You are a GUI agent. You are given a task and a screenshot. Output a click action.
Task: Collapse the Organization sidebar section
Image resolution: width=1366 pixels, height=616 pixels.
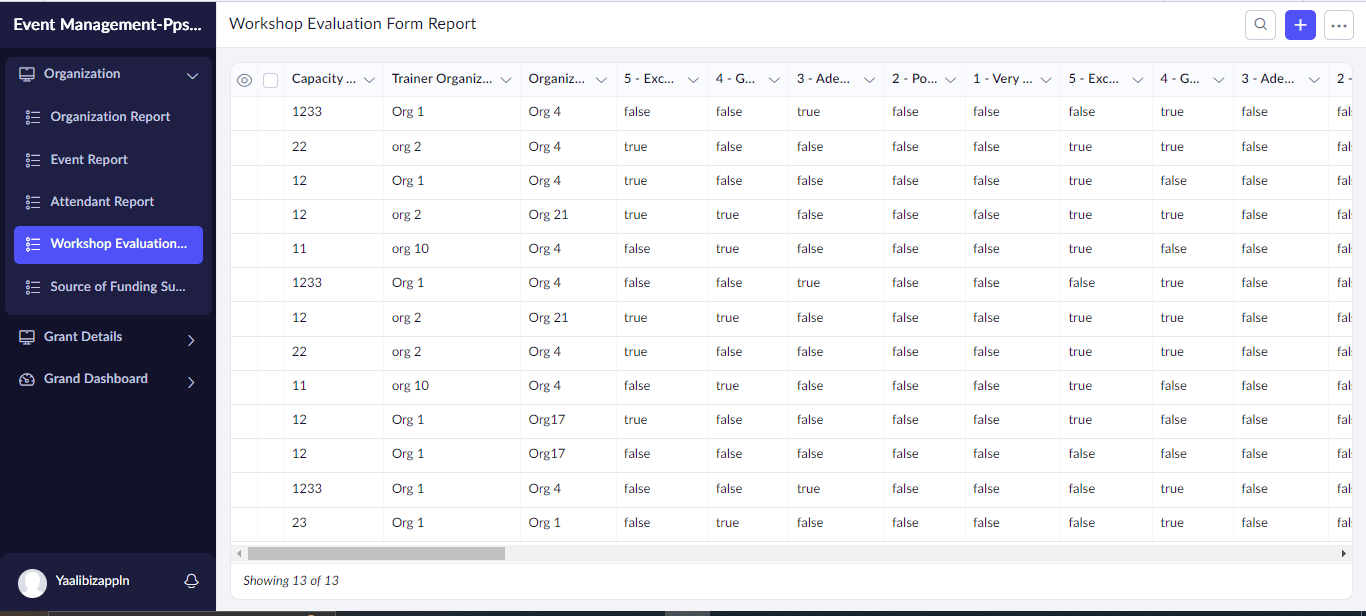[x=192, y=75]
